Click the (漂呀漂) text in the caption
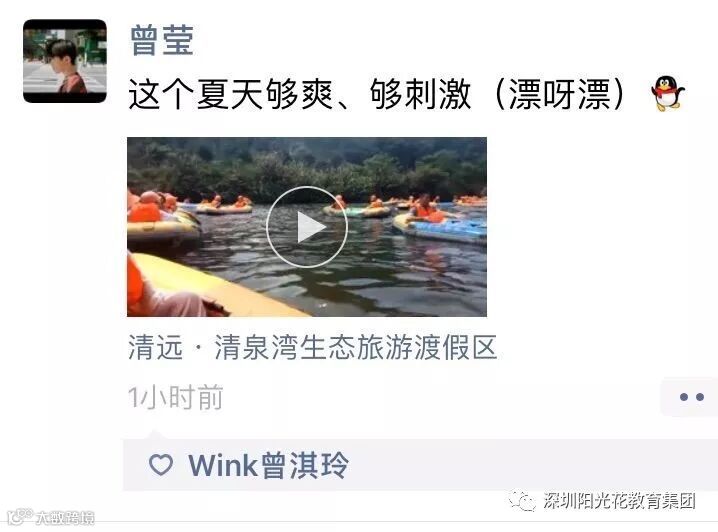The image size is (718, 532). coord(560,94)
